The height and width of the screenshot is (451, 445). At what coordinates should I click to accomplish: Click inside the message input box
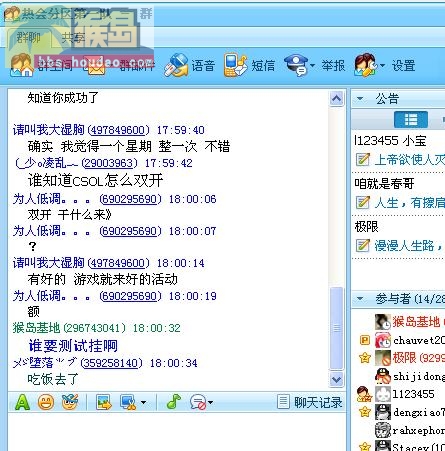point(177,432)
